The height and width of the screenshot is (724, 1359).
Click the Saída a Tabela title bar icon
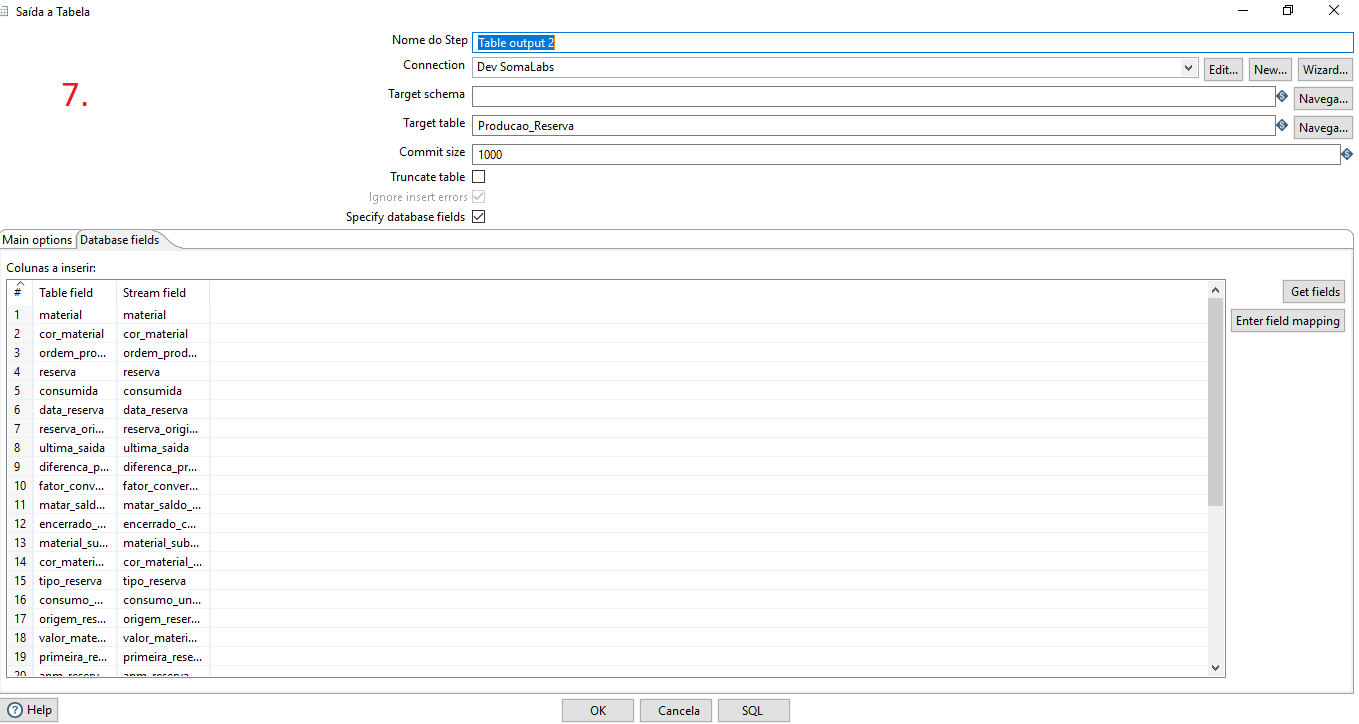(x=9, y=11)
